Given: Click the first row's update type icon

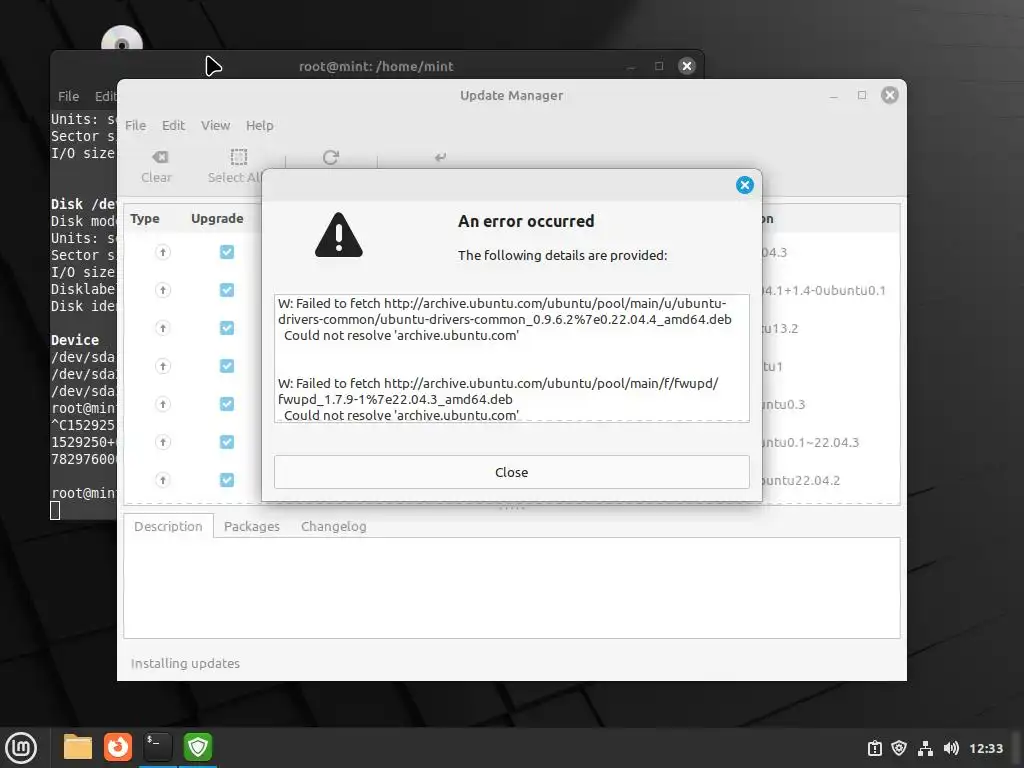Looking at the screenshot, I should tap(163, 252).
